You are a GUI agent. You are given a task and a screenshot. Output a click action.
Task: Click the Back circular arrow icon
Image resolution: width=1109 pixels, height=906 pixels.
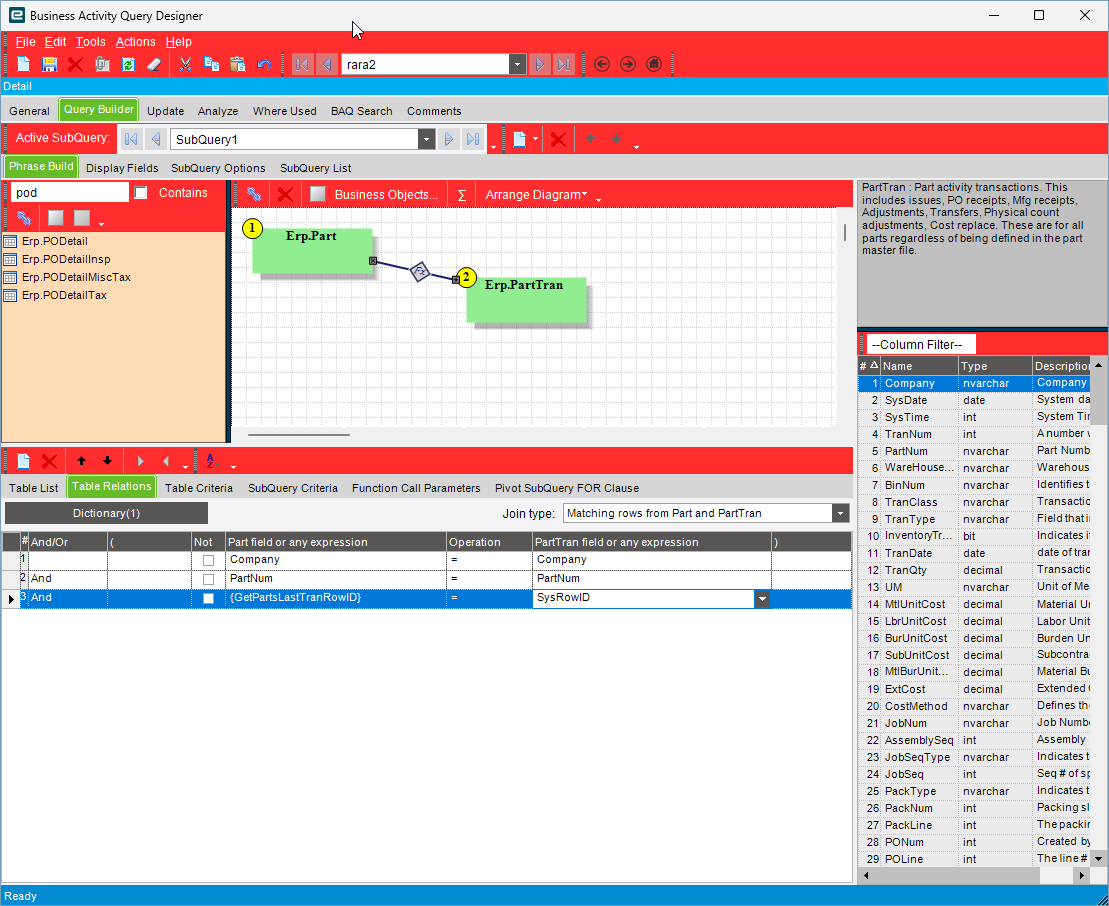(x=602, y=64)
